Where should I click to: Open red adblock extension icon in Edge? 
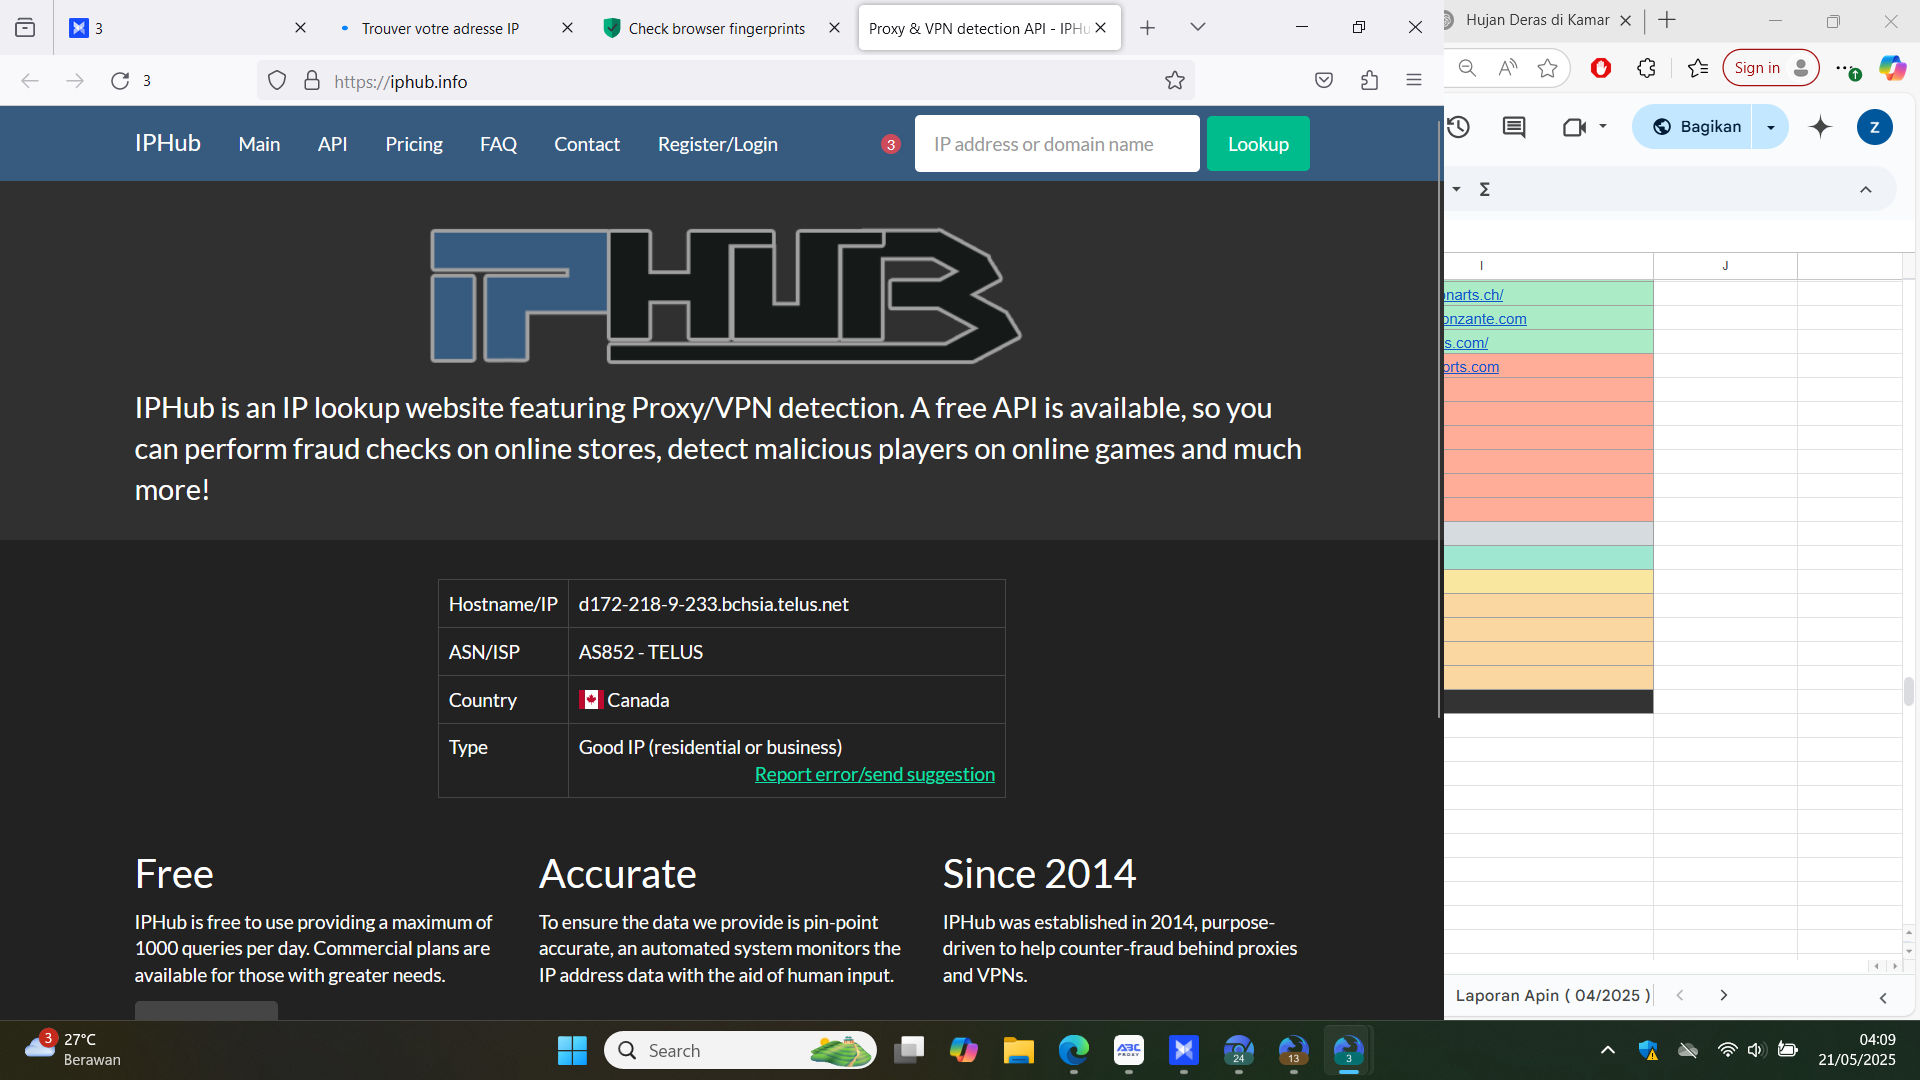pyautogui.click(x=1601, y=68)
